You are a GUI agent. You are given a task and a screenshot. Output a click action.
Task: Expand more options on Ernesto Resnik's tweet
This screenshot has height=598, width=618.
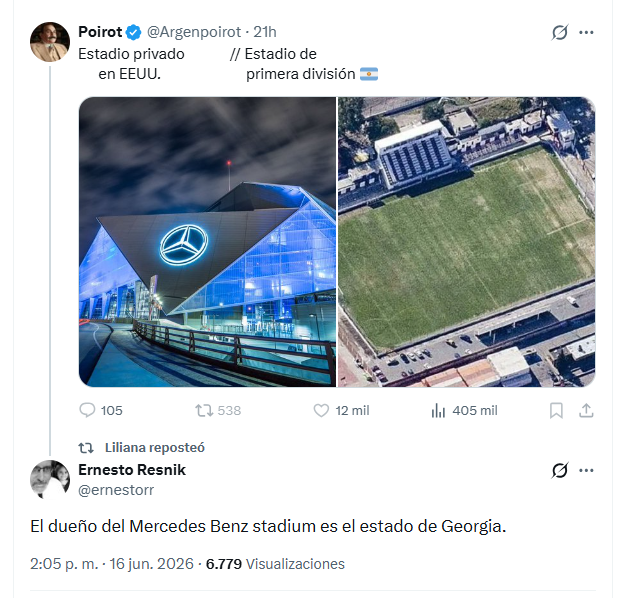(x=586, y=470)
